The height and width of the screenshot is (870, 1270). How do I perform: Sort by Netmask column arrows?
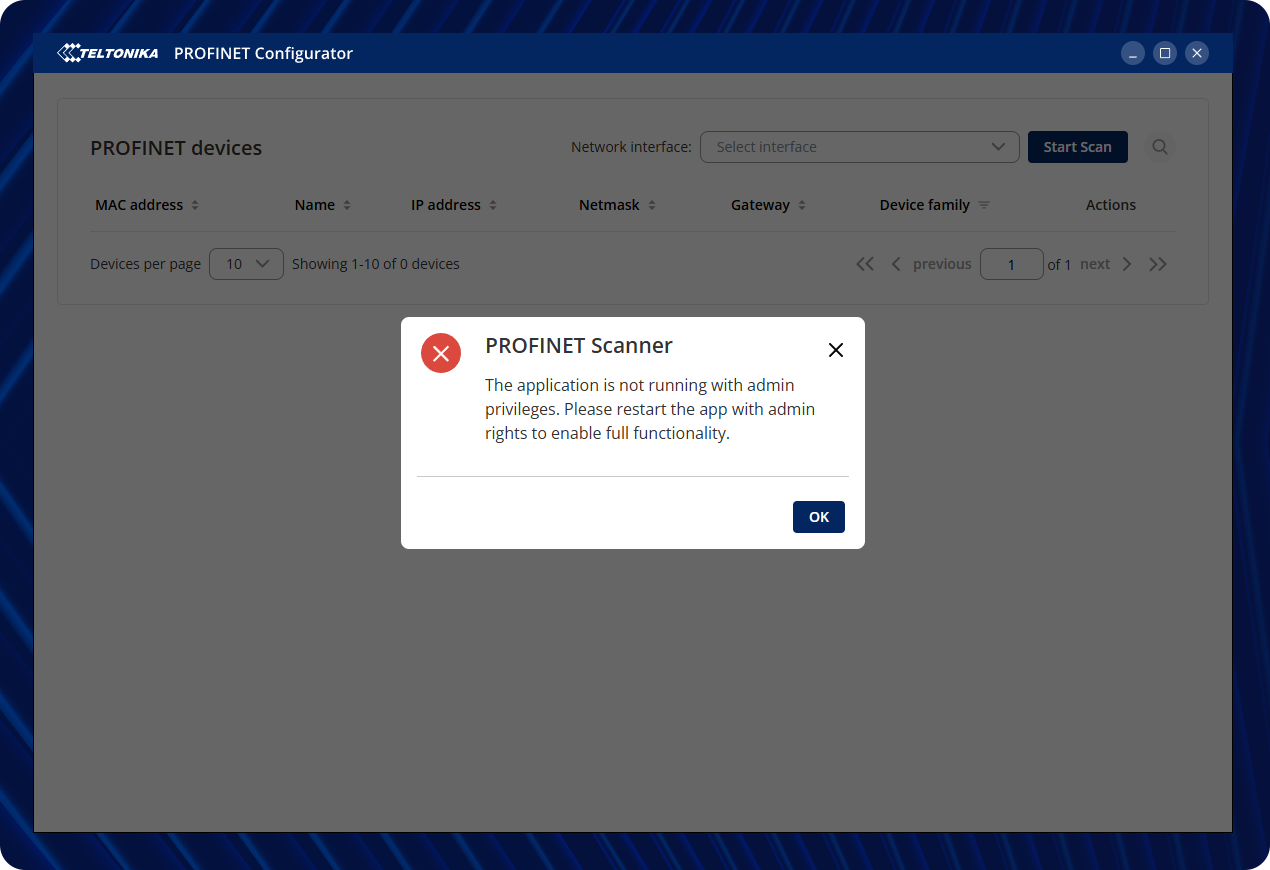coord(652,205)
